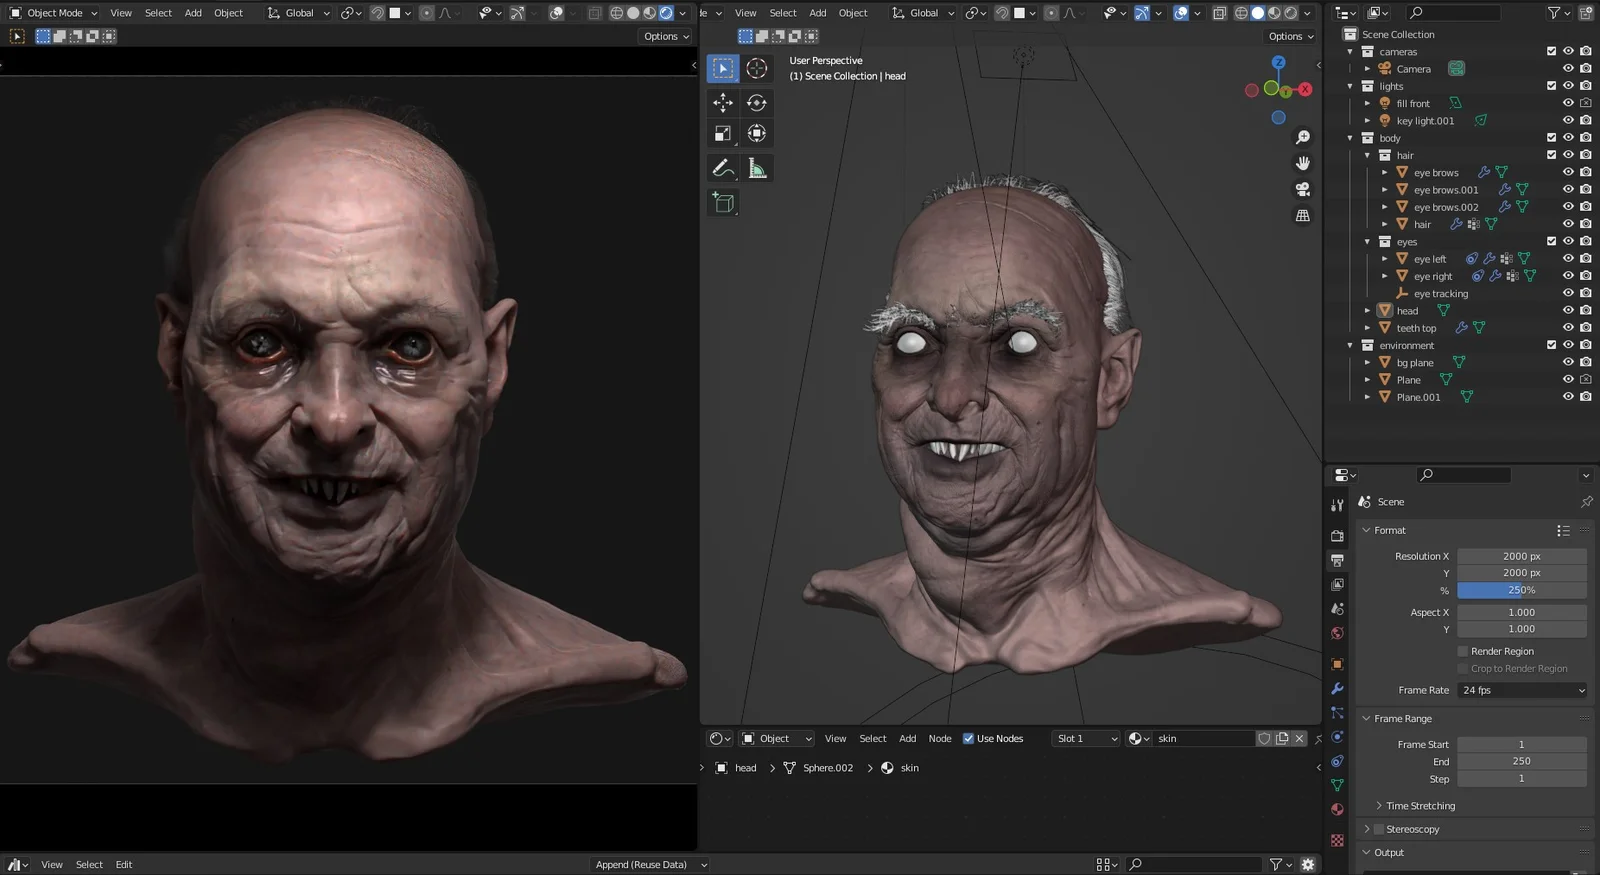Activate the Scale tool

[722, 133]
